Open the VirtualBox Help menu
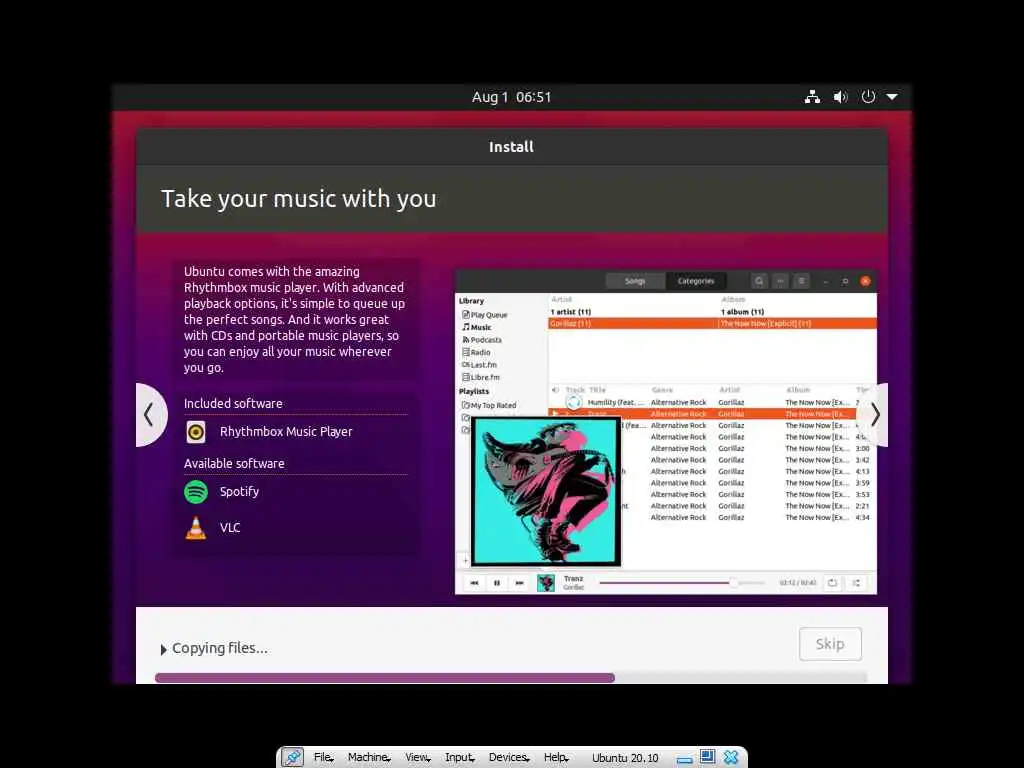 pyautogui.click(x=556, y=758)
